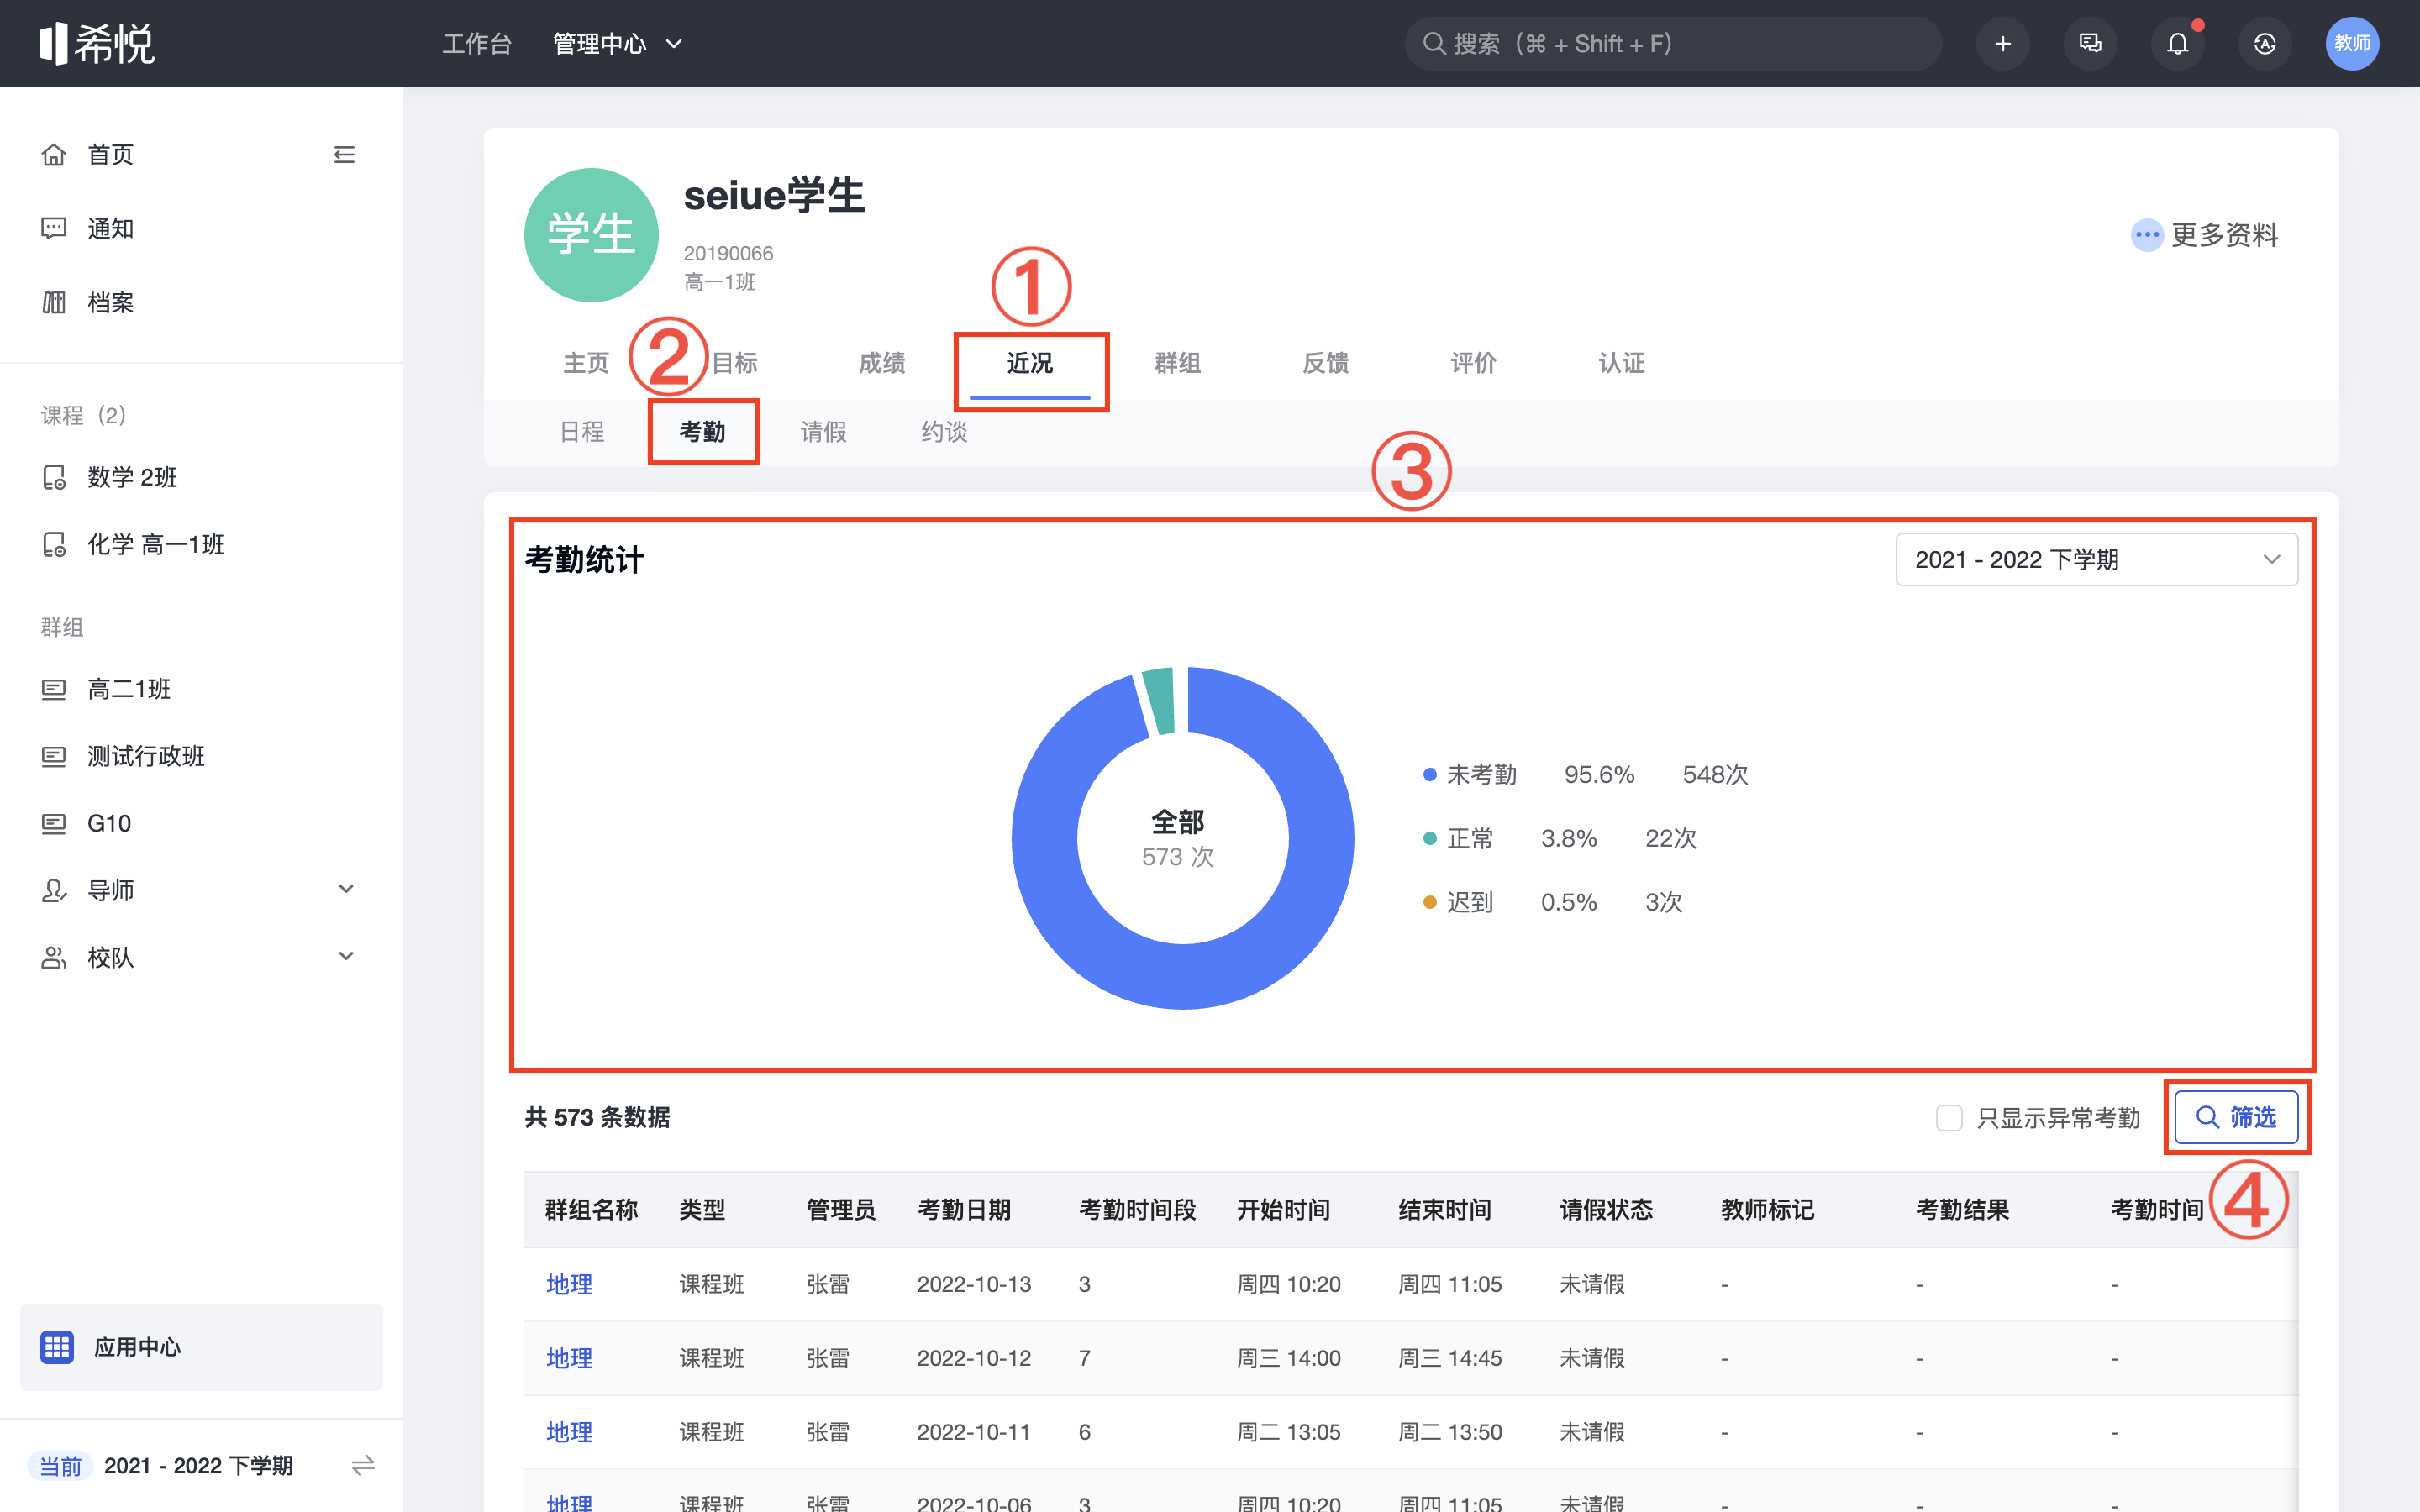Open 地理 link for 2022-10-12
Screen dimensions: 2420x1512
click(569, 1358)
